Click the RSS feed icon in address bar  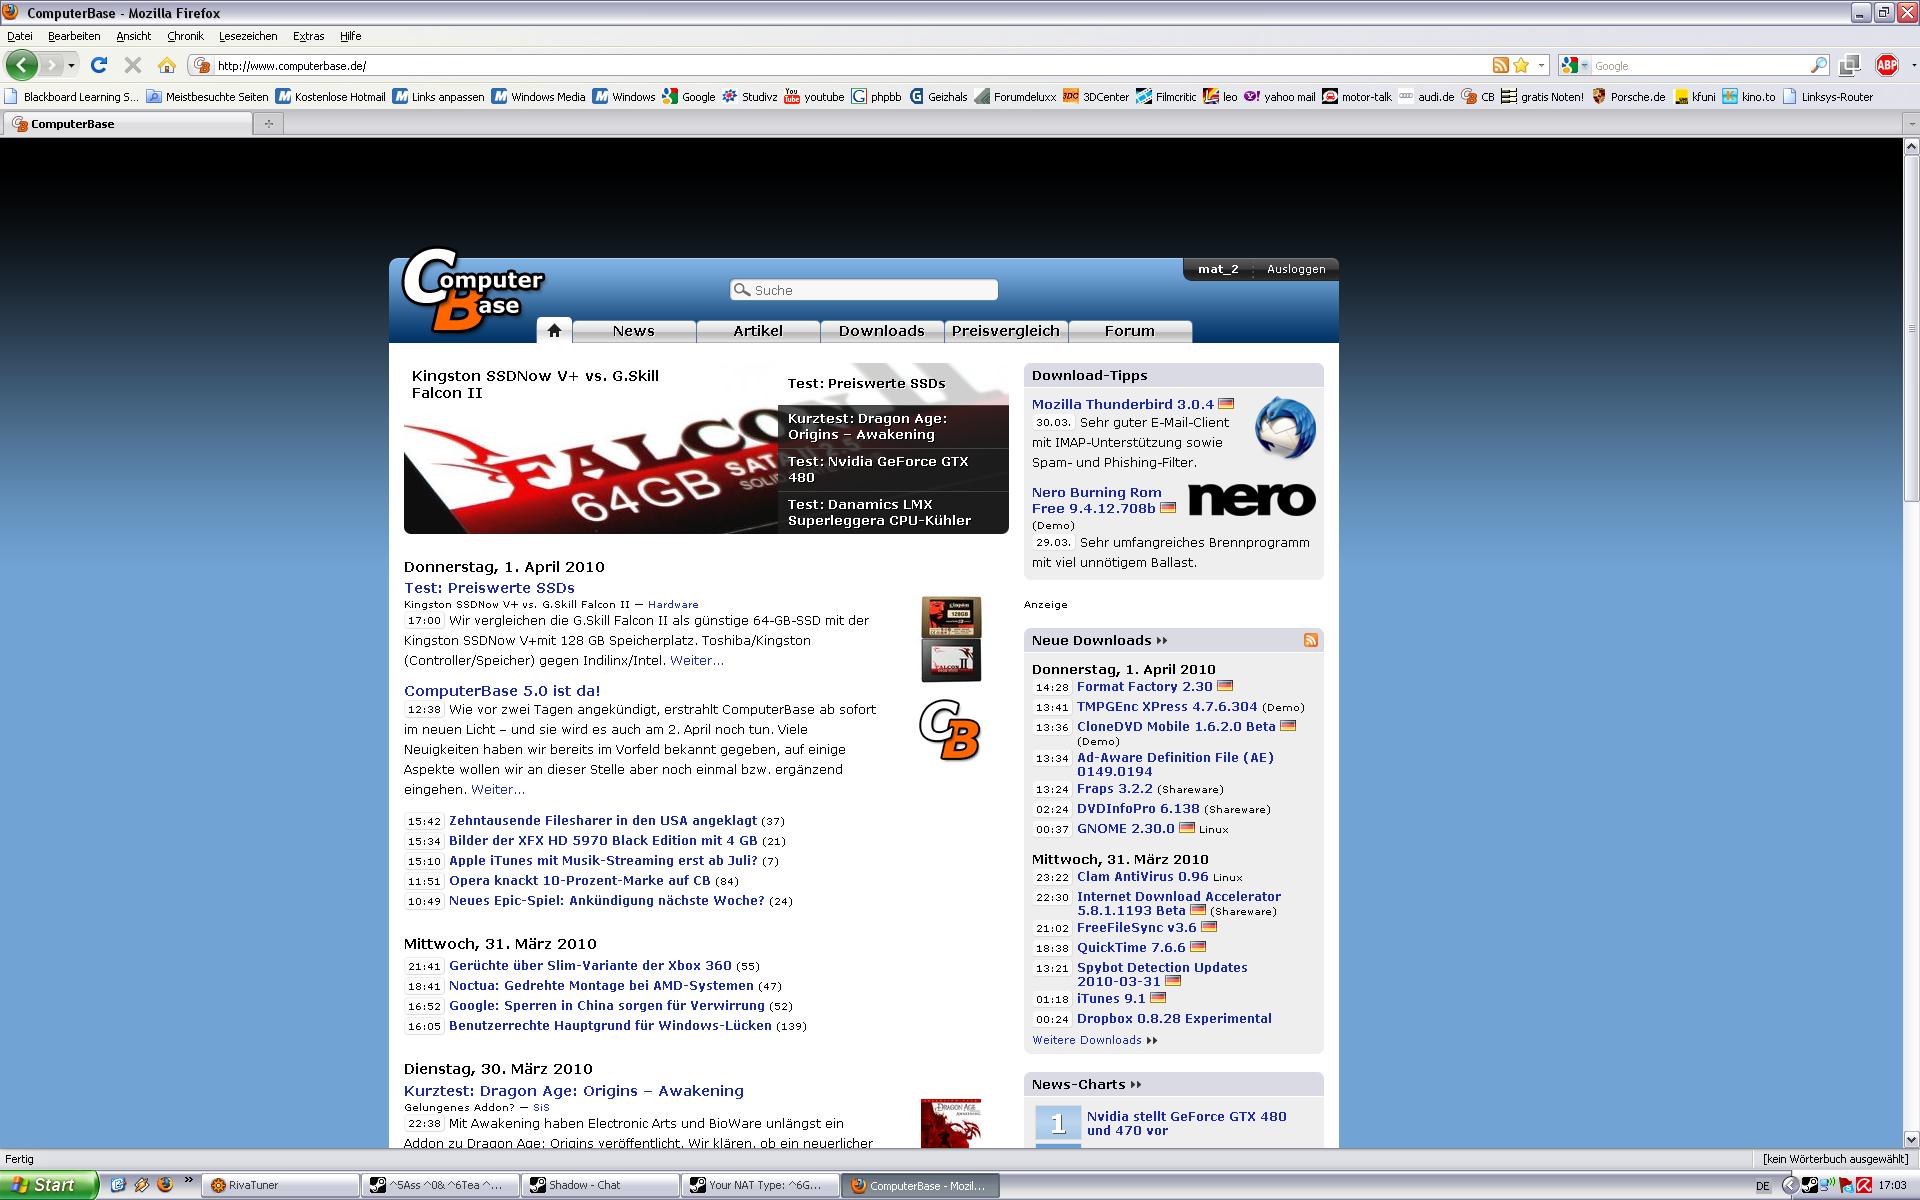coord(1500,65)
